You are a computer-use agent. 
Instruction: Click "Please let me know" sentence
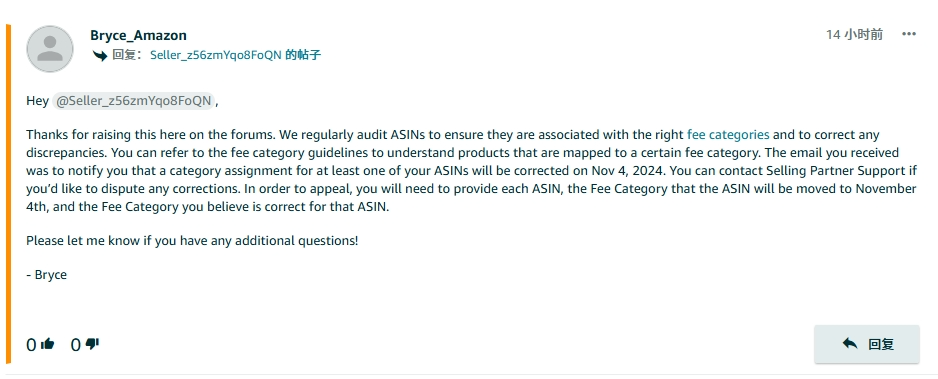tap(192, 241)
